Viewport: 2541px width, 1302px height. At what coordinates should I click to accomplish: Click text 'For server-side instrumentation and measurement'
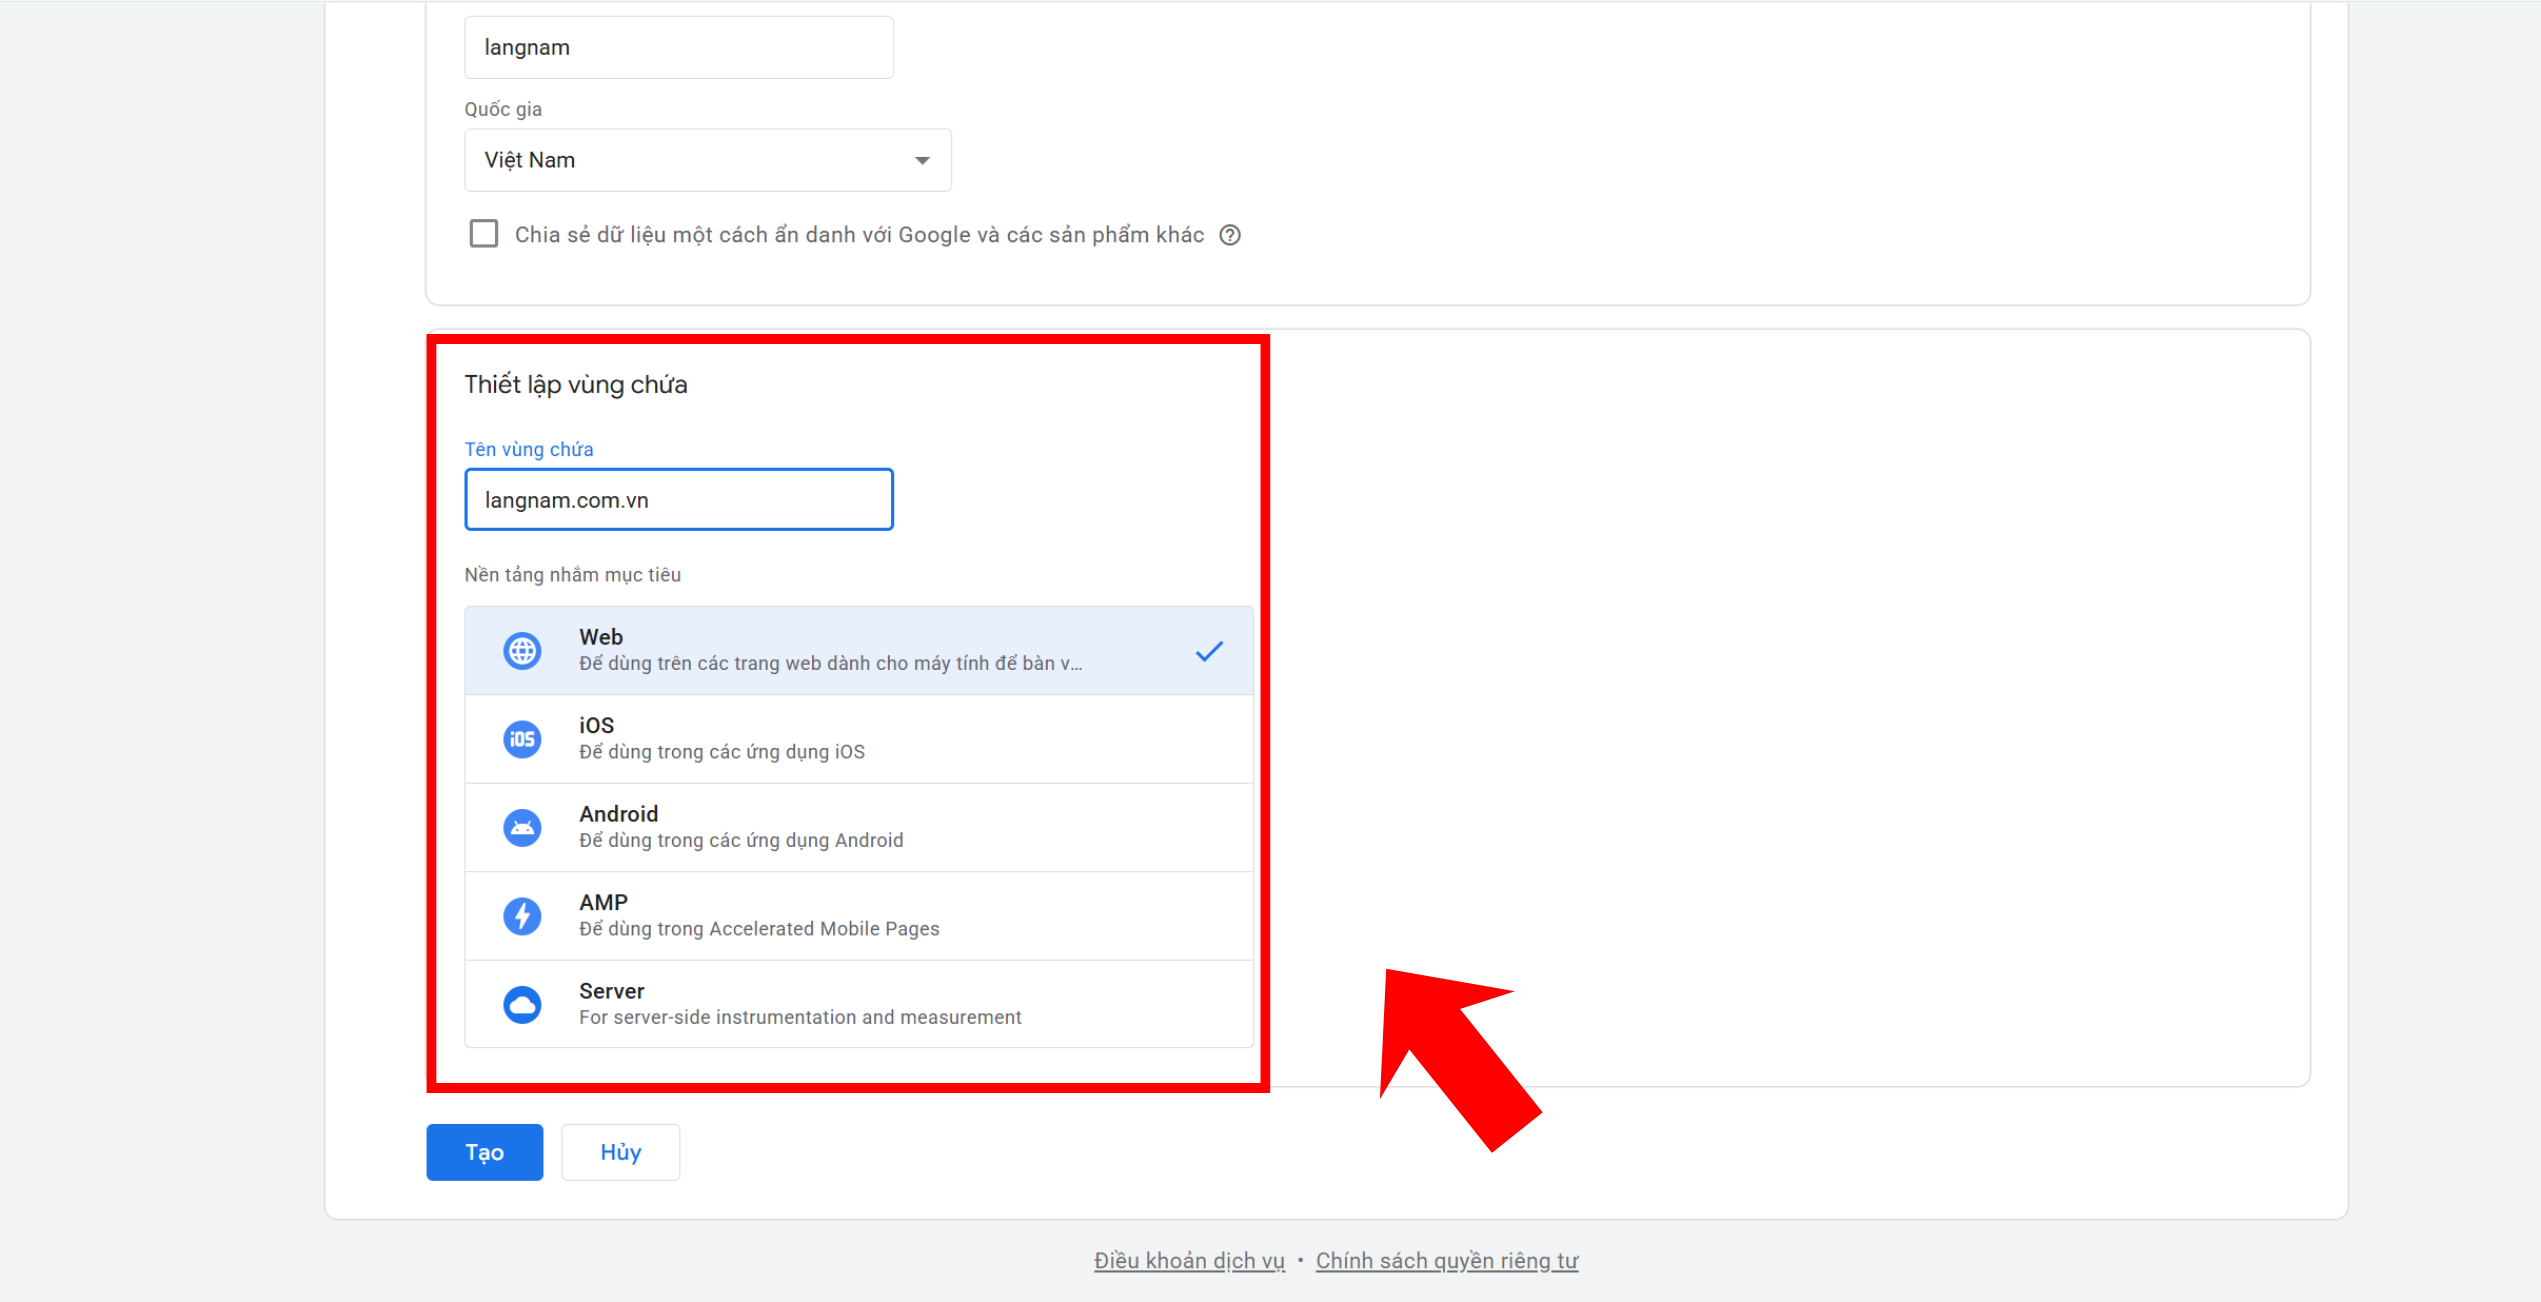click(800, 1017)
